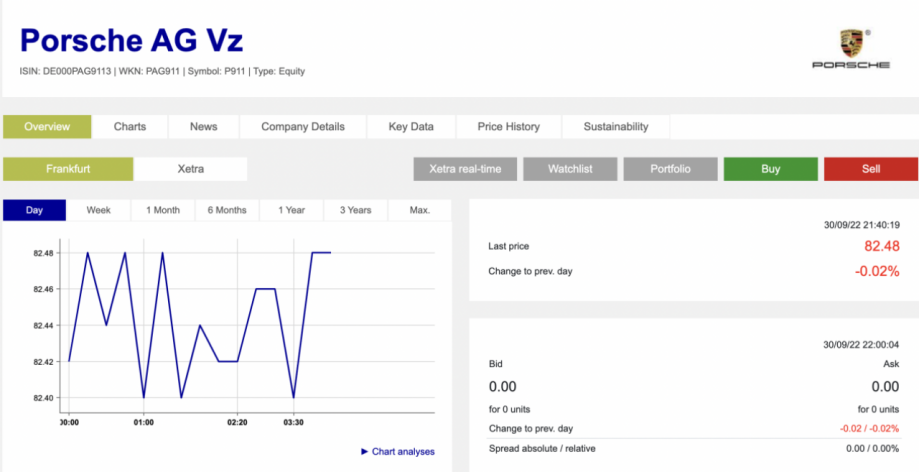Add stock to Watchlist

pos(570,169)
